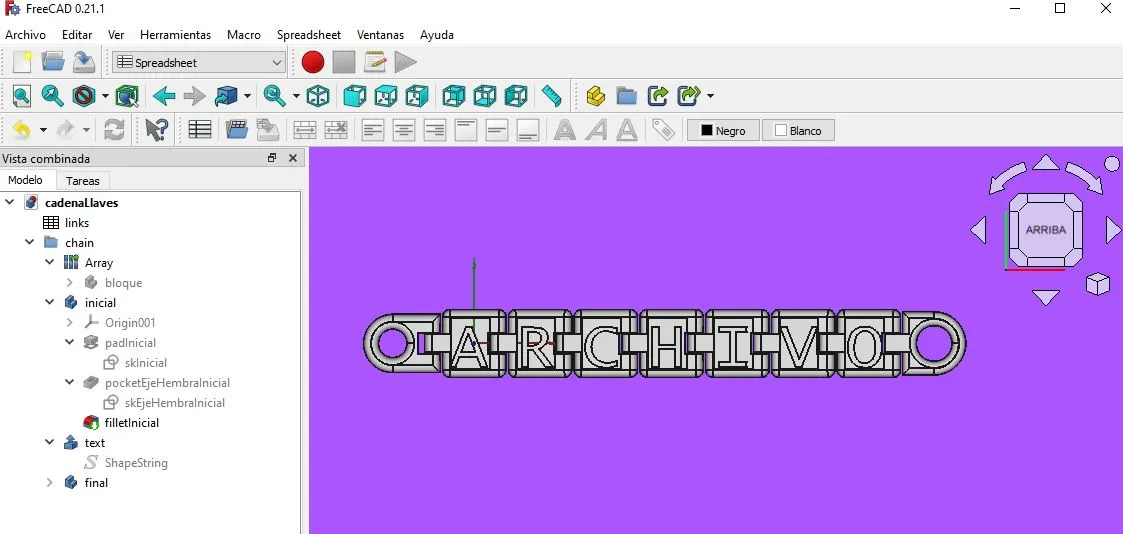The image size is (1123, 534).
Task: Open the Editar menu
Action: (x=77, y=34)
